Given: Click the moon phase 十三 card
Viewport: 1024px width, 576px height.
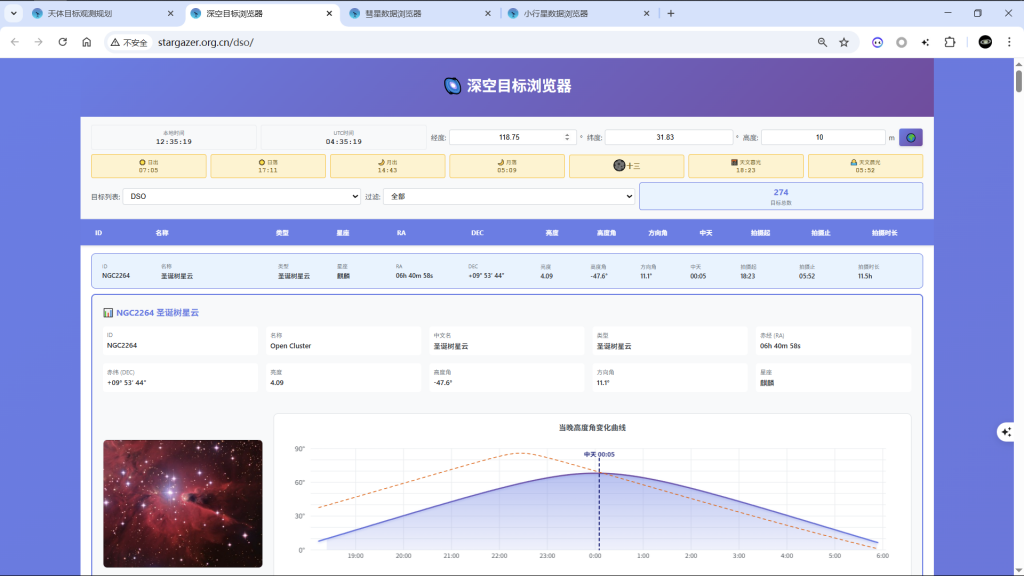Looking at the screenshot, I should (x=626, y=166).
